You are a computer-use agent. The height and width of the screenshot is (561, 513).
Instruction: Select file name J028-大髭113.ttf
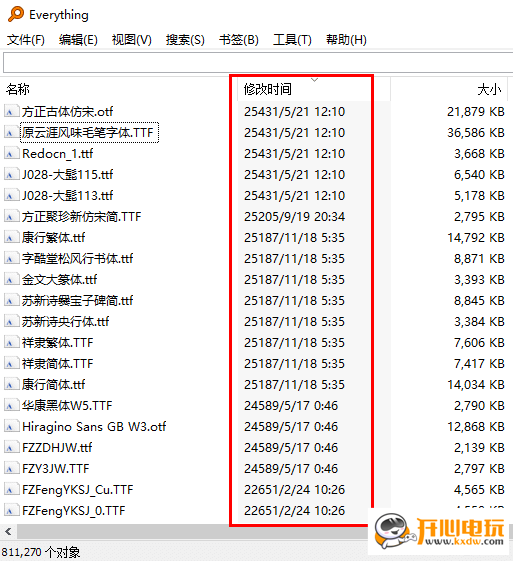click(x=68, y=195)
